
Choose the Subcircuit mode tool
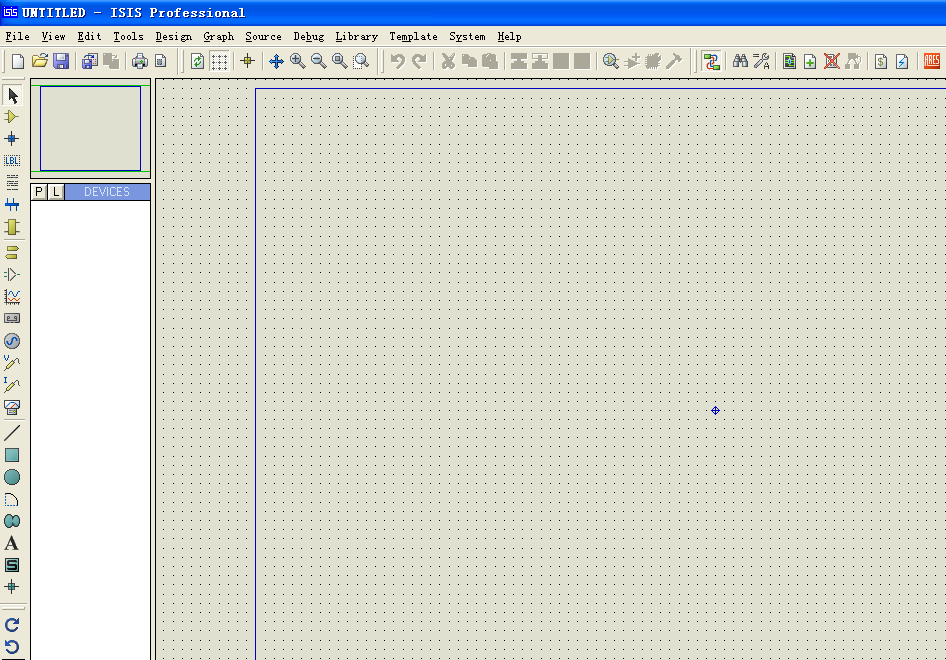point(11,227)
